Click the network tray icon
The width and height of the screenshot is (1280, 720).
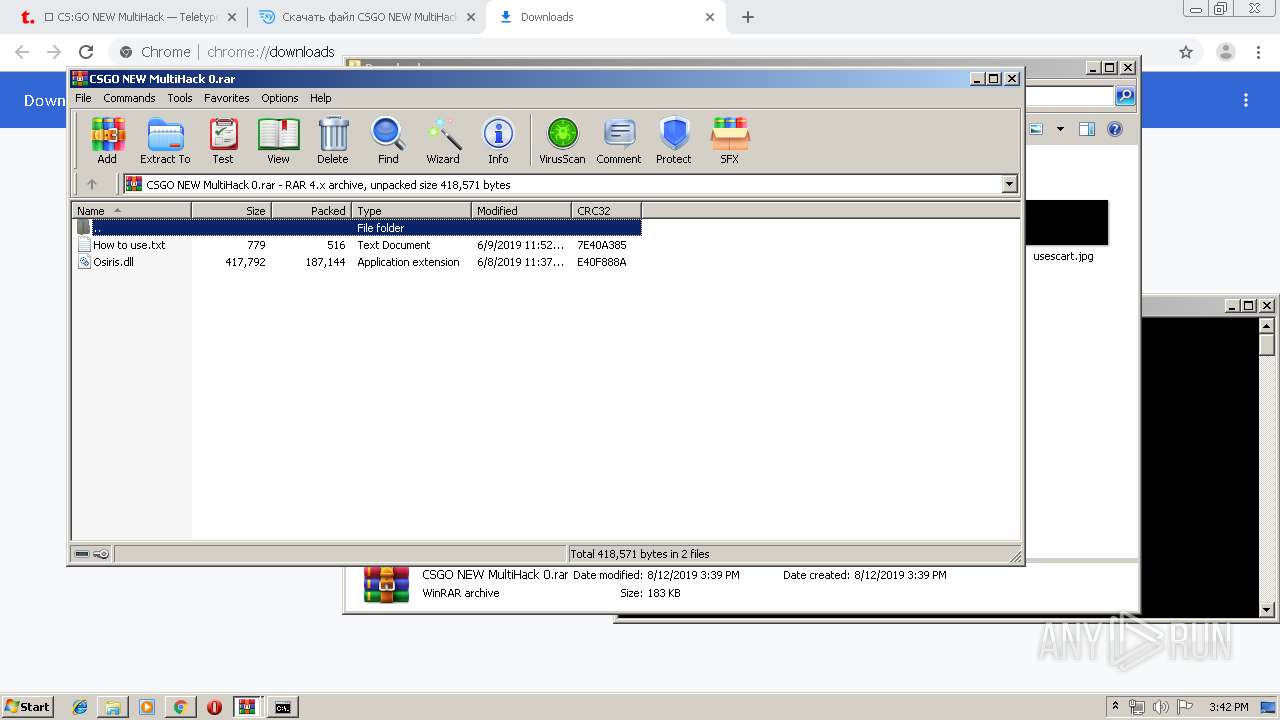click(1137, 707)
